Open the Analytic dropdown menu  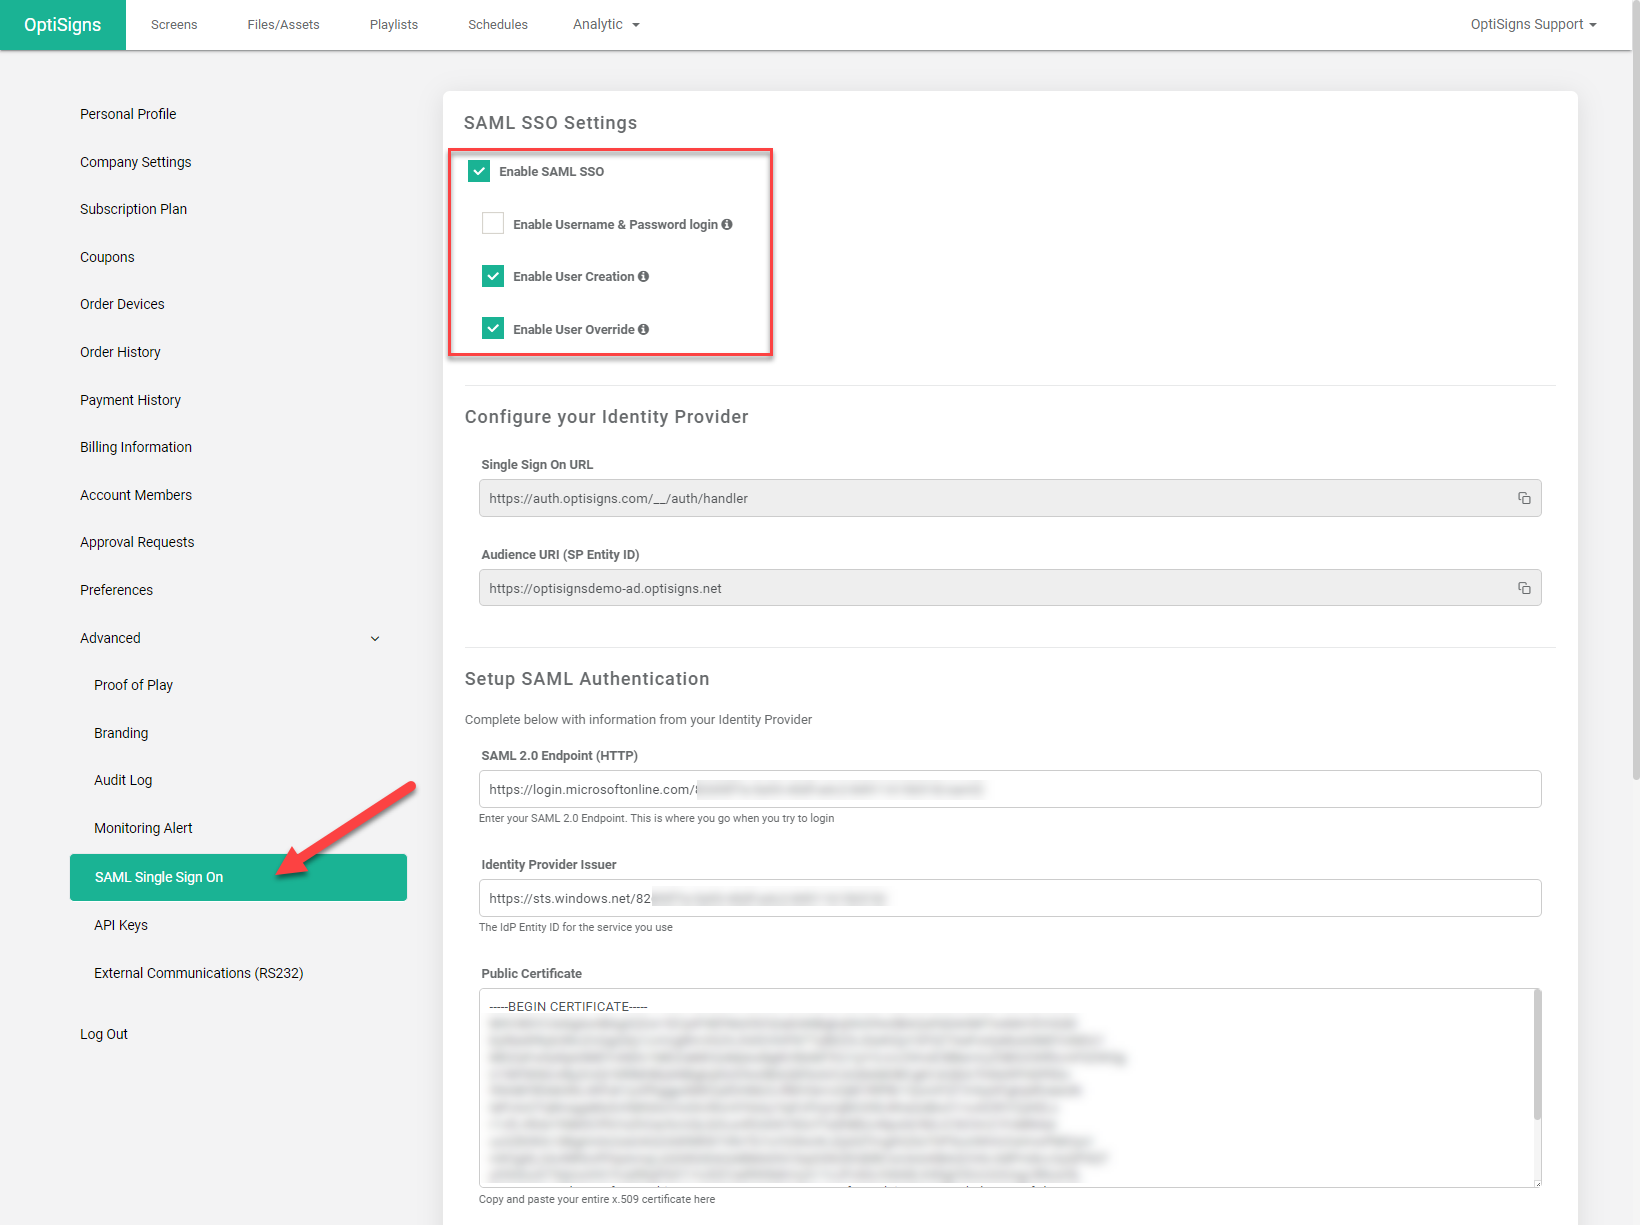click(x=606, y=24)
